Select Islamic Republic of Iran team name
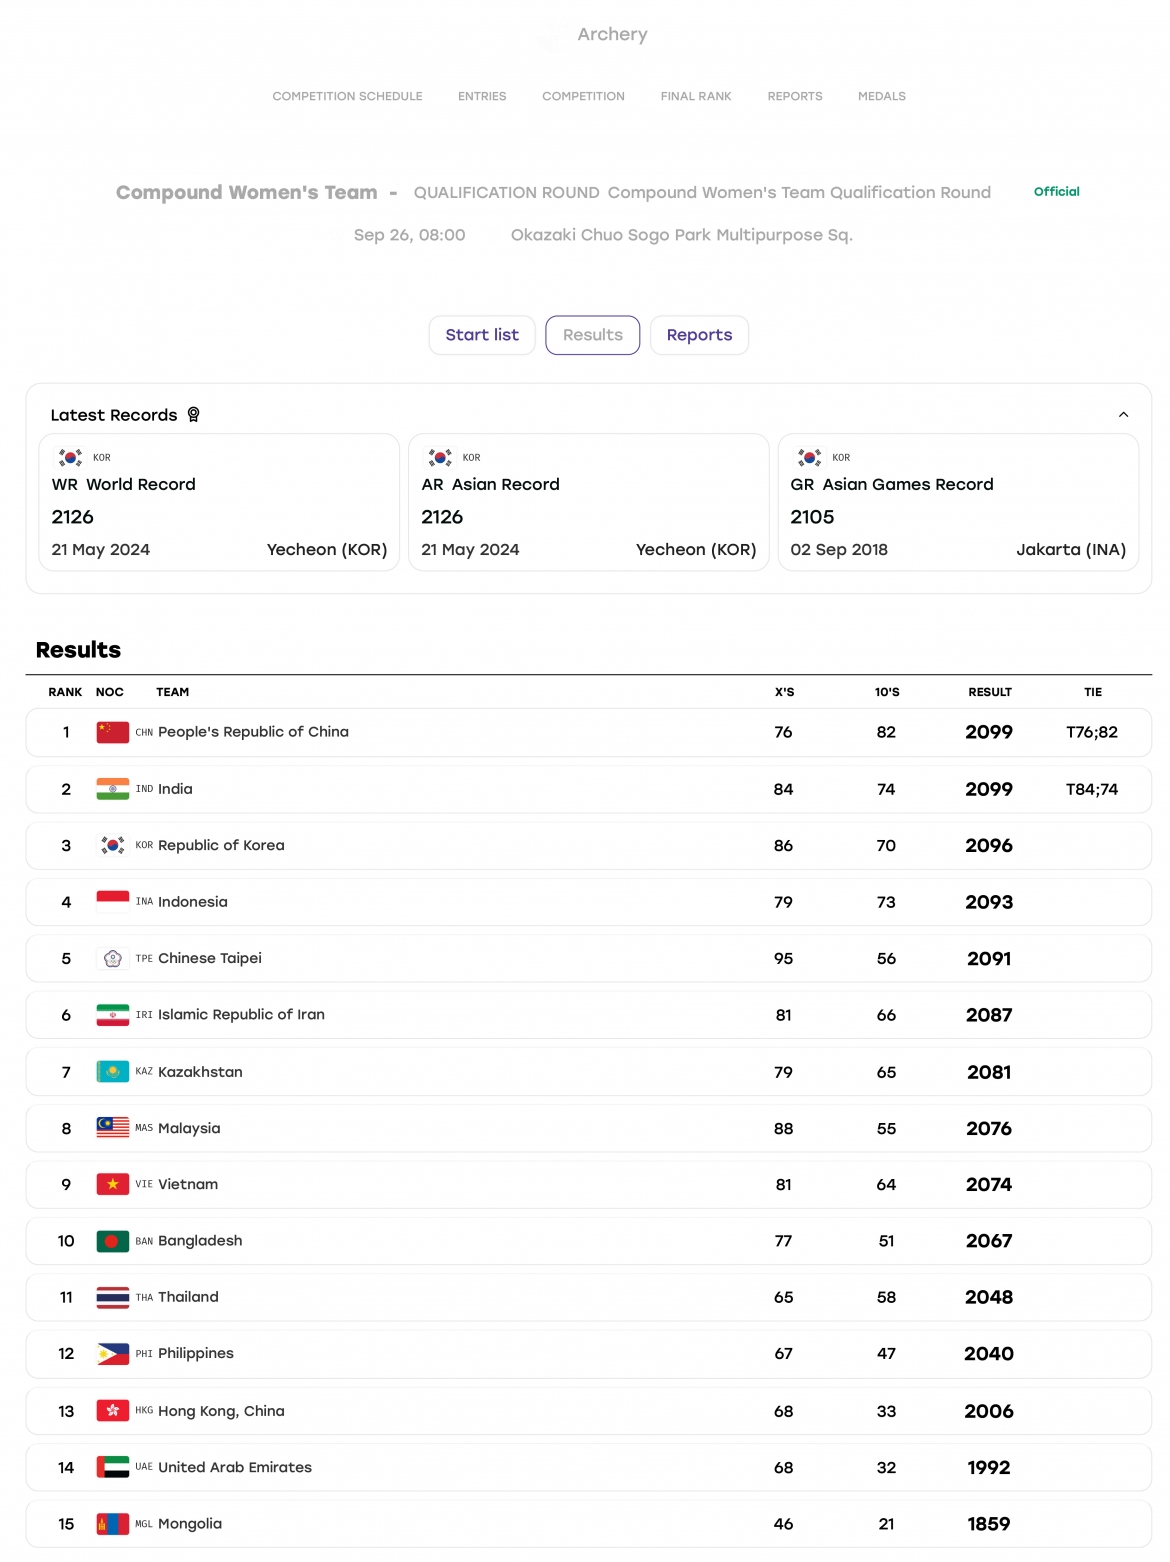The height and width of the screenshot is (1562, 1170). point(241,1015)
